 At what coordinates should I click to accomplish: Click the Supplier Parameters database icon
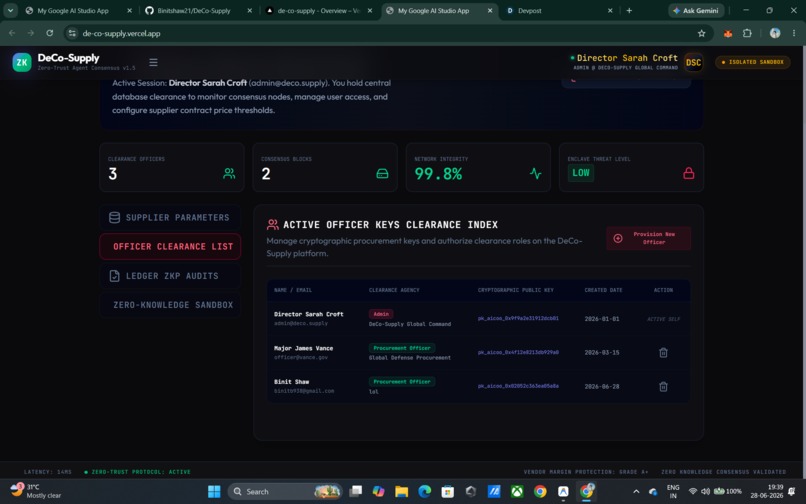pos(115,218)
